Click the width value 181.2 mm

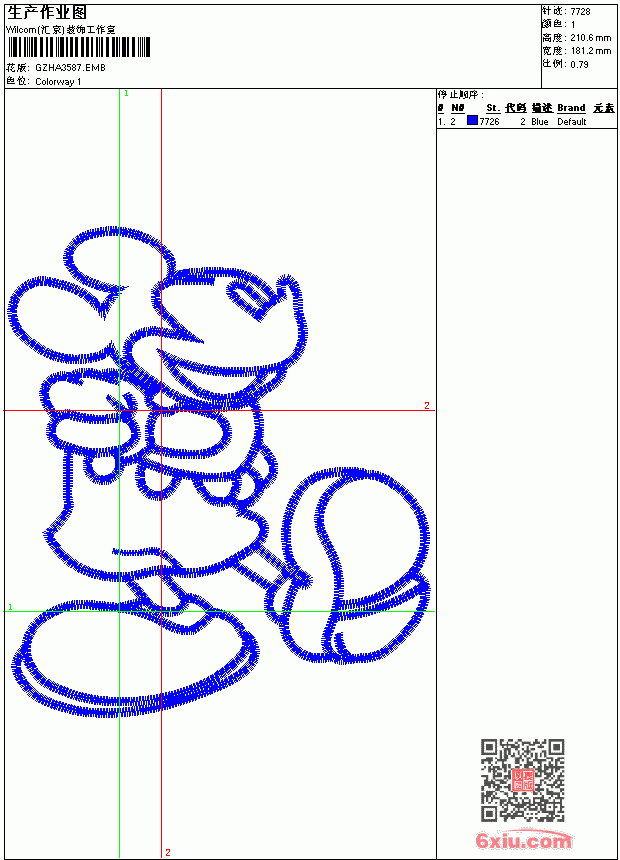tap(591, 51)
